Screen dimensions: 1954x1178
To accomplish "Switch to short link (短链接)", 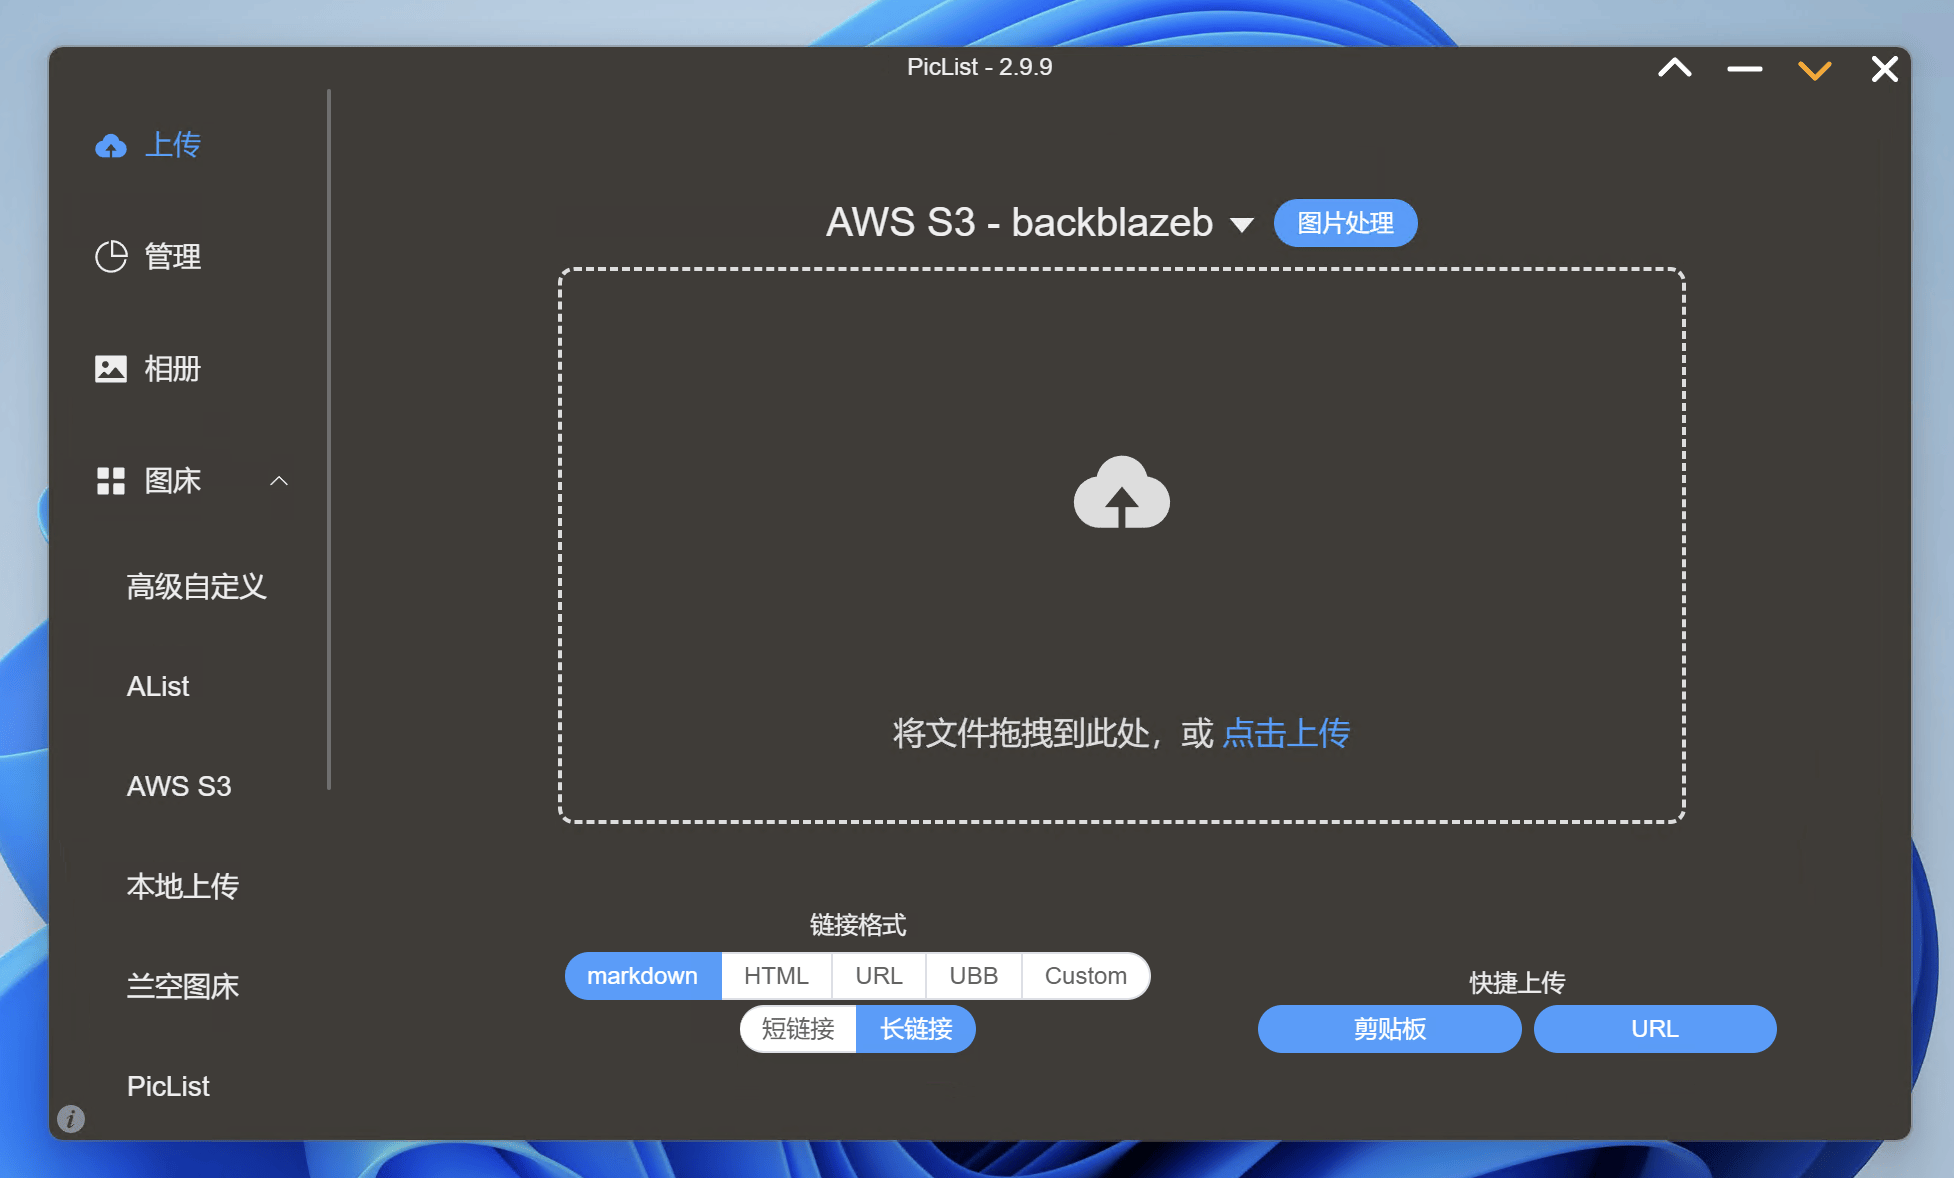I will pos(798,1029).
